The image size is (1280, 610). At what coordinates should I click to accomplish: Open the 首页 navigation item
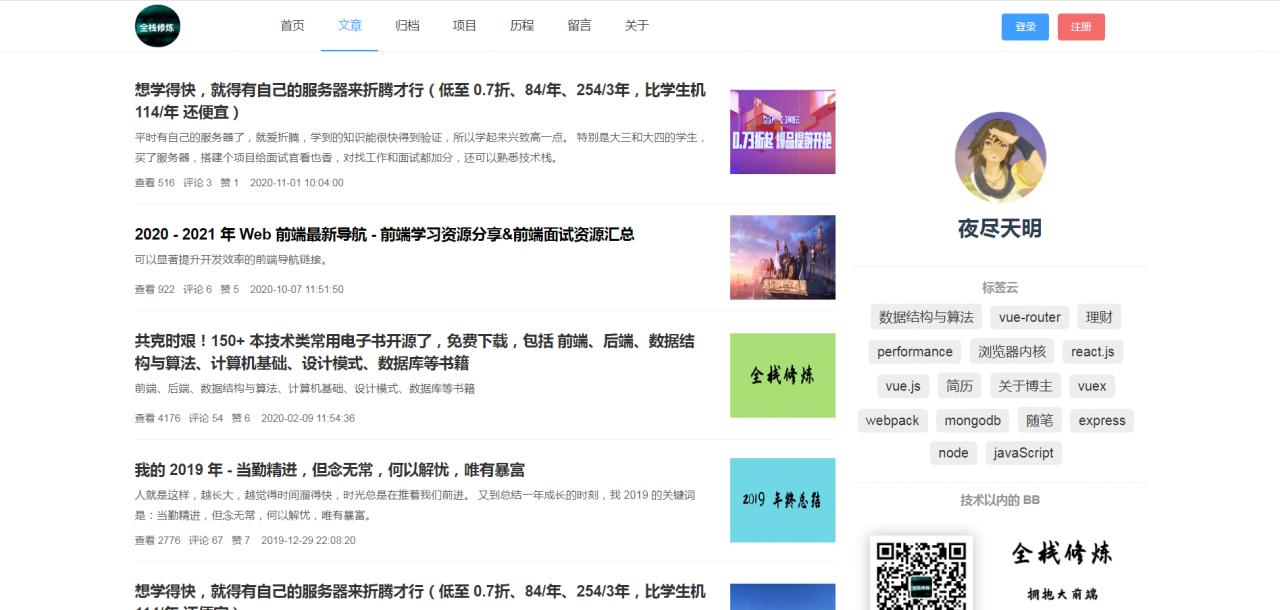(x=292, y=26)
